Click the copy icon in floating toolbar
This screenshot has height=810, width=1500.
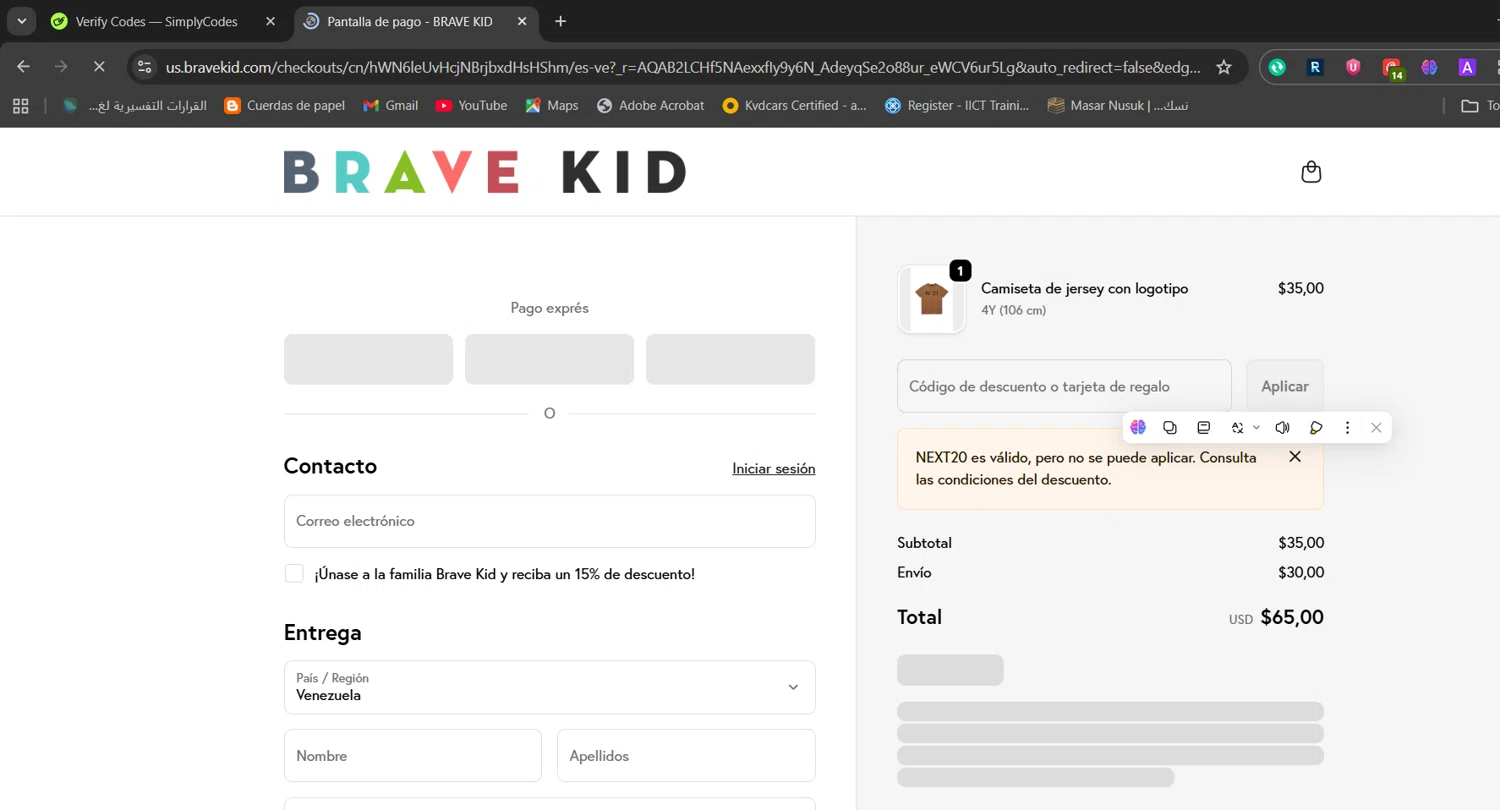(1170, 428)
